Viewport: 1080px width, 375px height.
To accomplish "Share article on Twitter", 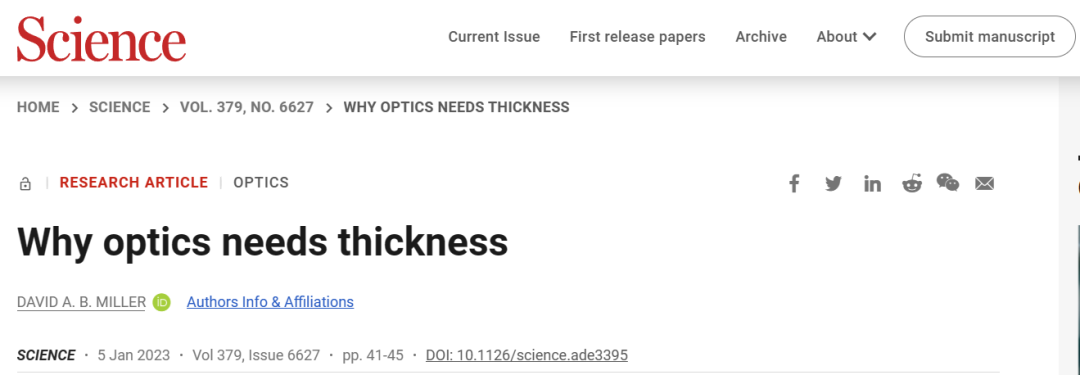I will tap(833, 183).
